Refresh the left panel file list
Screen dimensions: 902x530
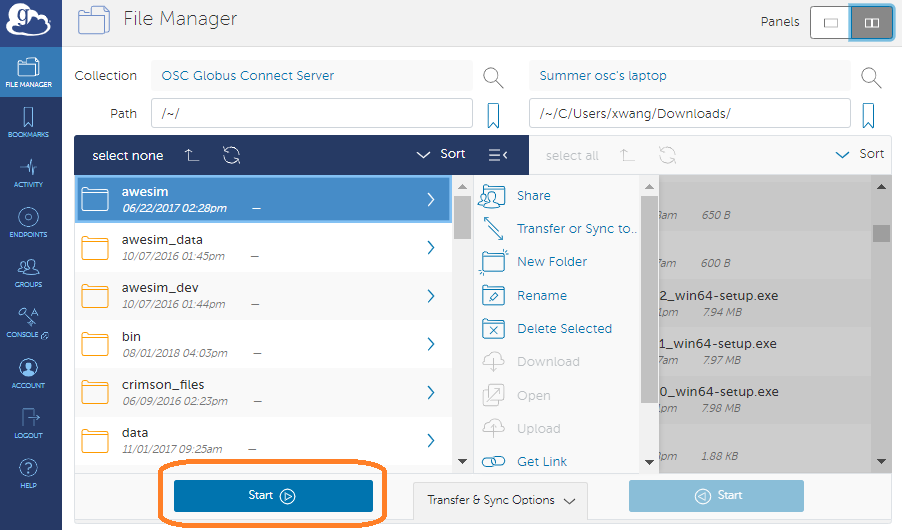coord(231,155)
